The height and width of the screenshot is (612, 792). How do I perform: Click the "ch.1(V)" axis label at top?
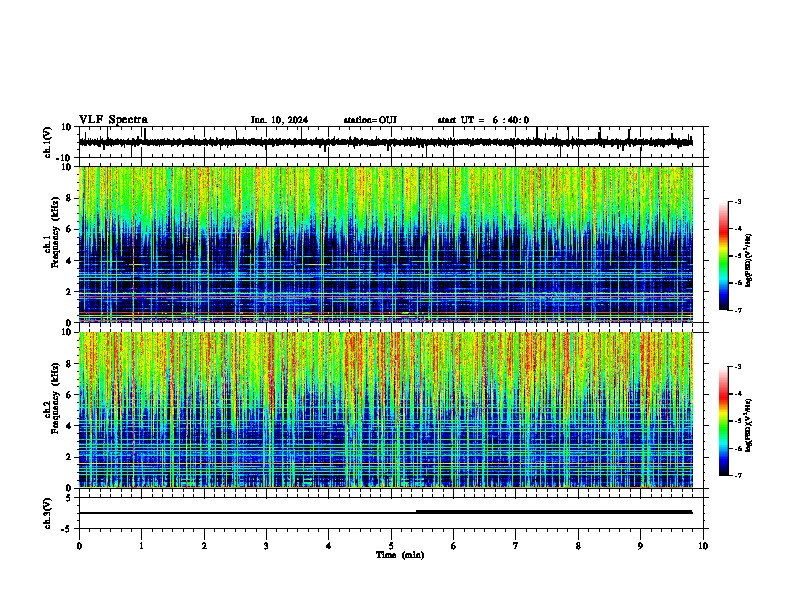point(48,142)
